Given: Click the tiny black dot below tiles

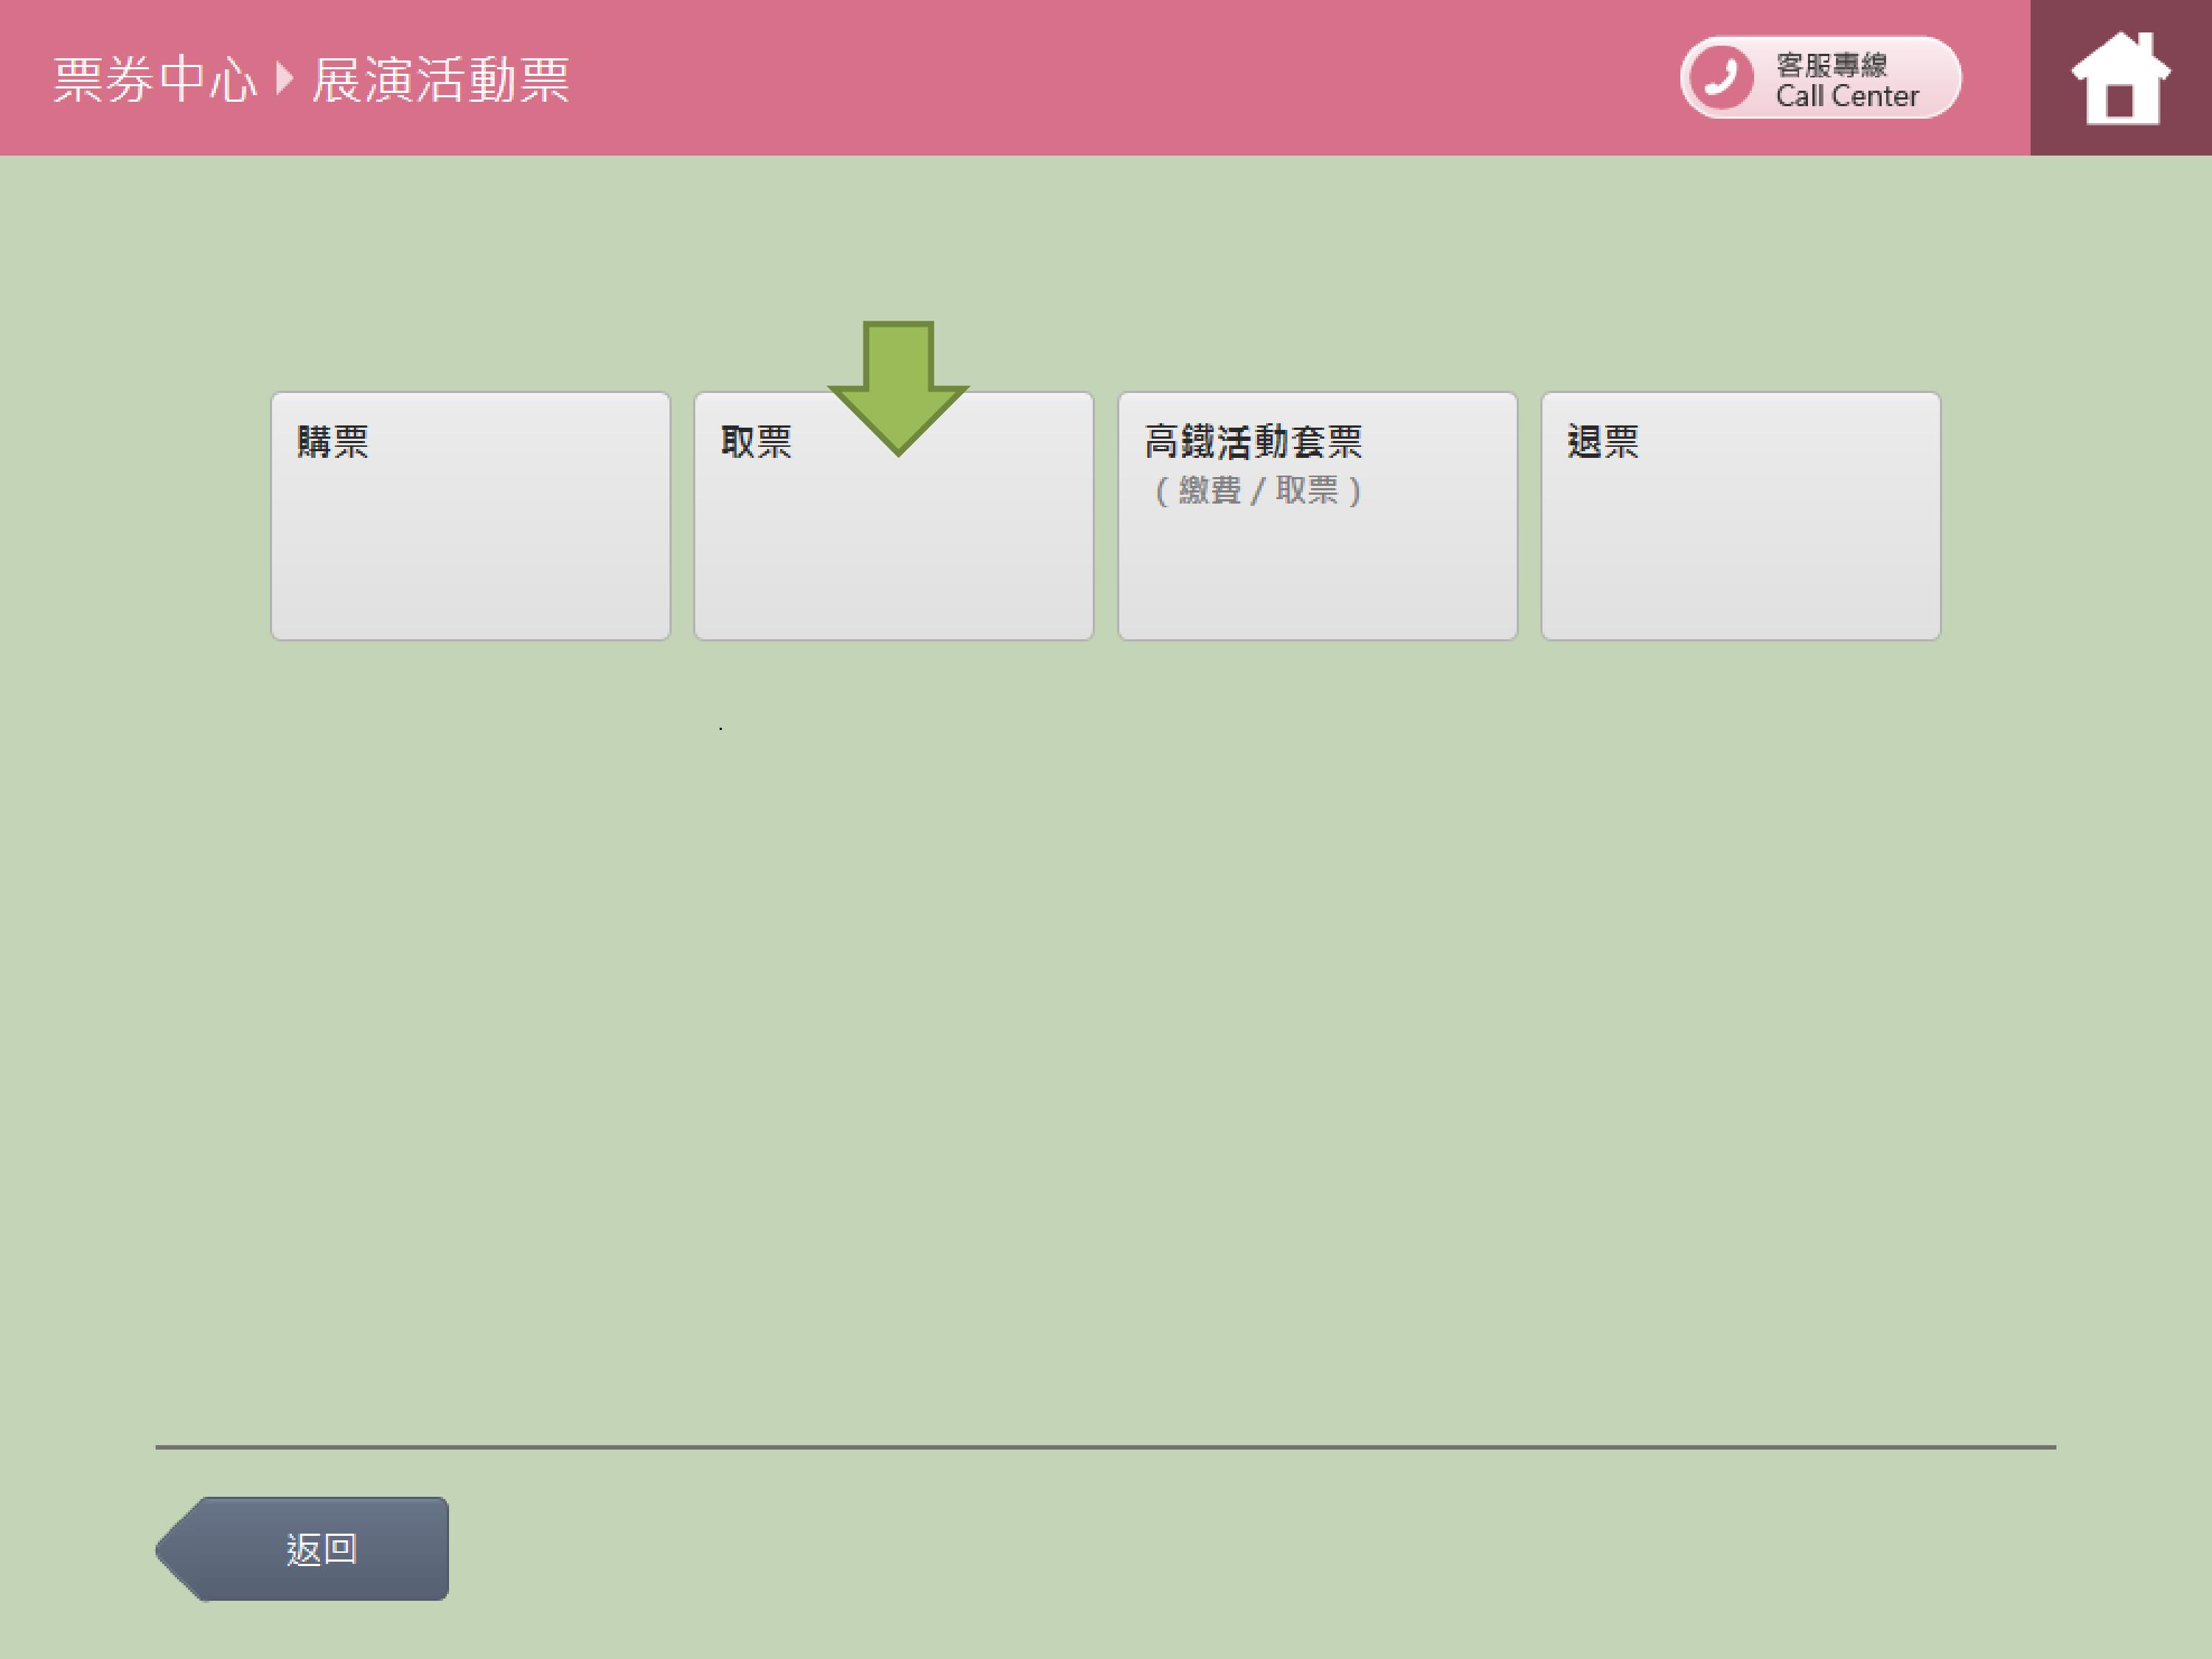Looking at the screenshot, I should (x=720, y=729).
